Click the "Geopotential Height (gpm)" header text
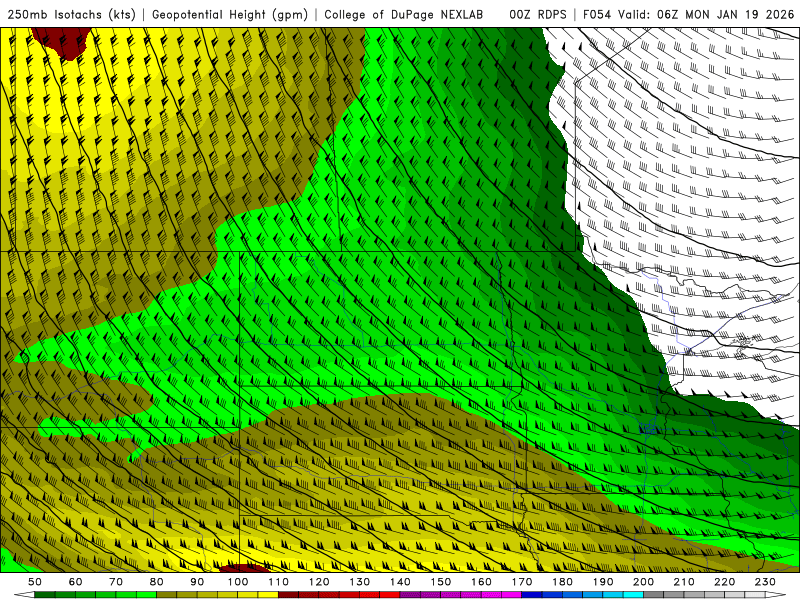Image resolution: width=800 pixels, height=600 pixels. 230,14
